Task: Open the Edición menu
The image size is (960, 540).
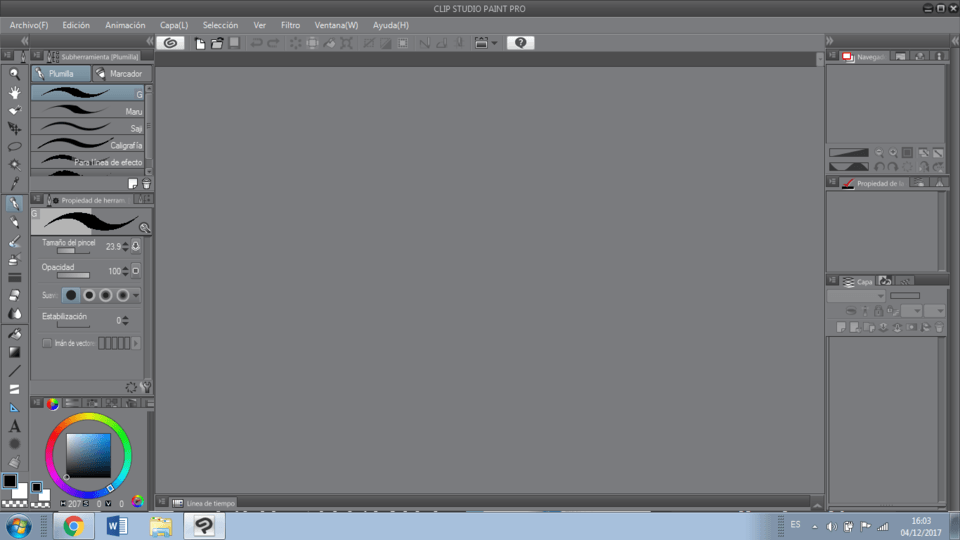Action: point(76,25)
